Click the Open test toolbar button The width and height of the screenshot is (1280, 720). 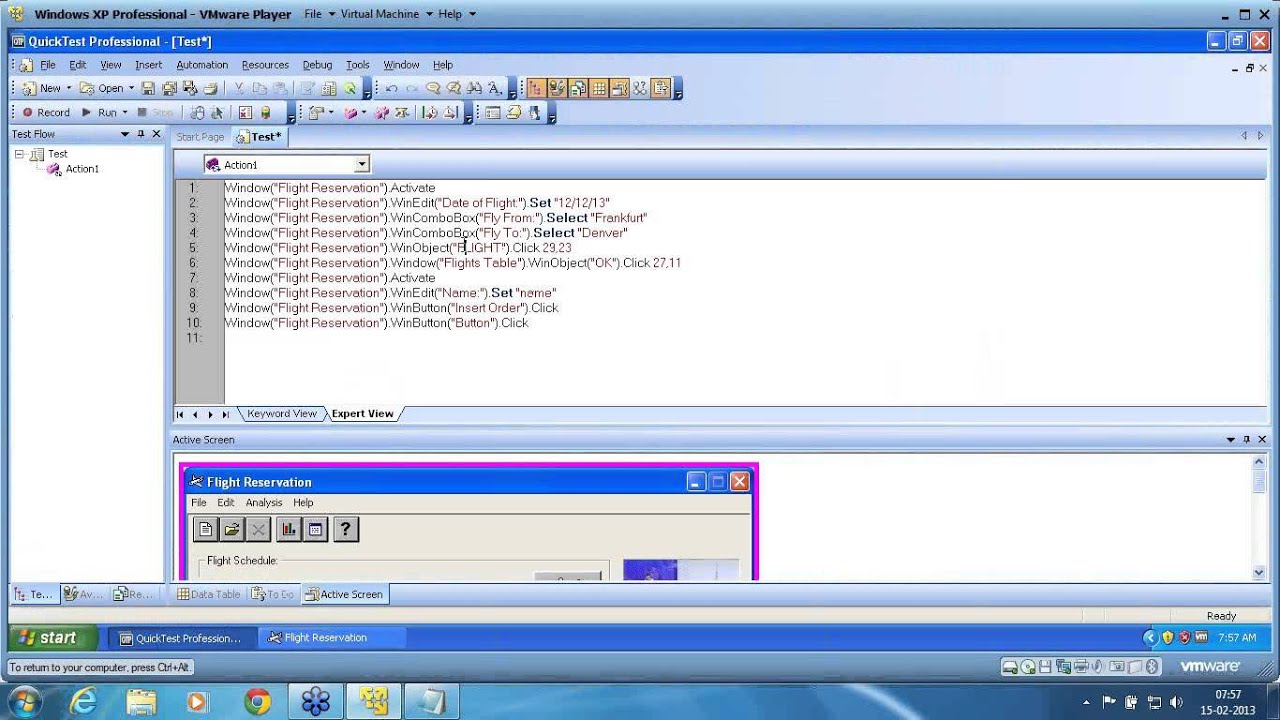(102, 88)
